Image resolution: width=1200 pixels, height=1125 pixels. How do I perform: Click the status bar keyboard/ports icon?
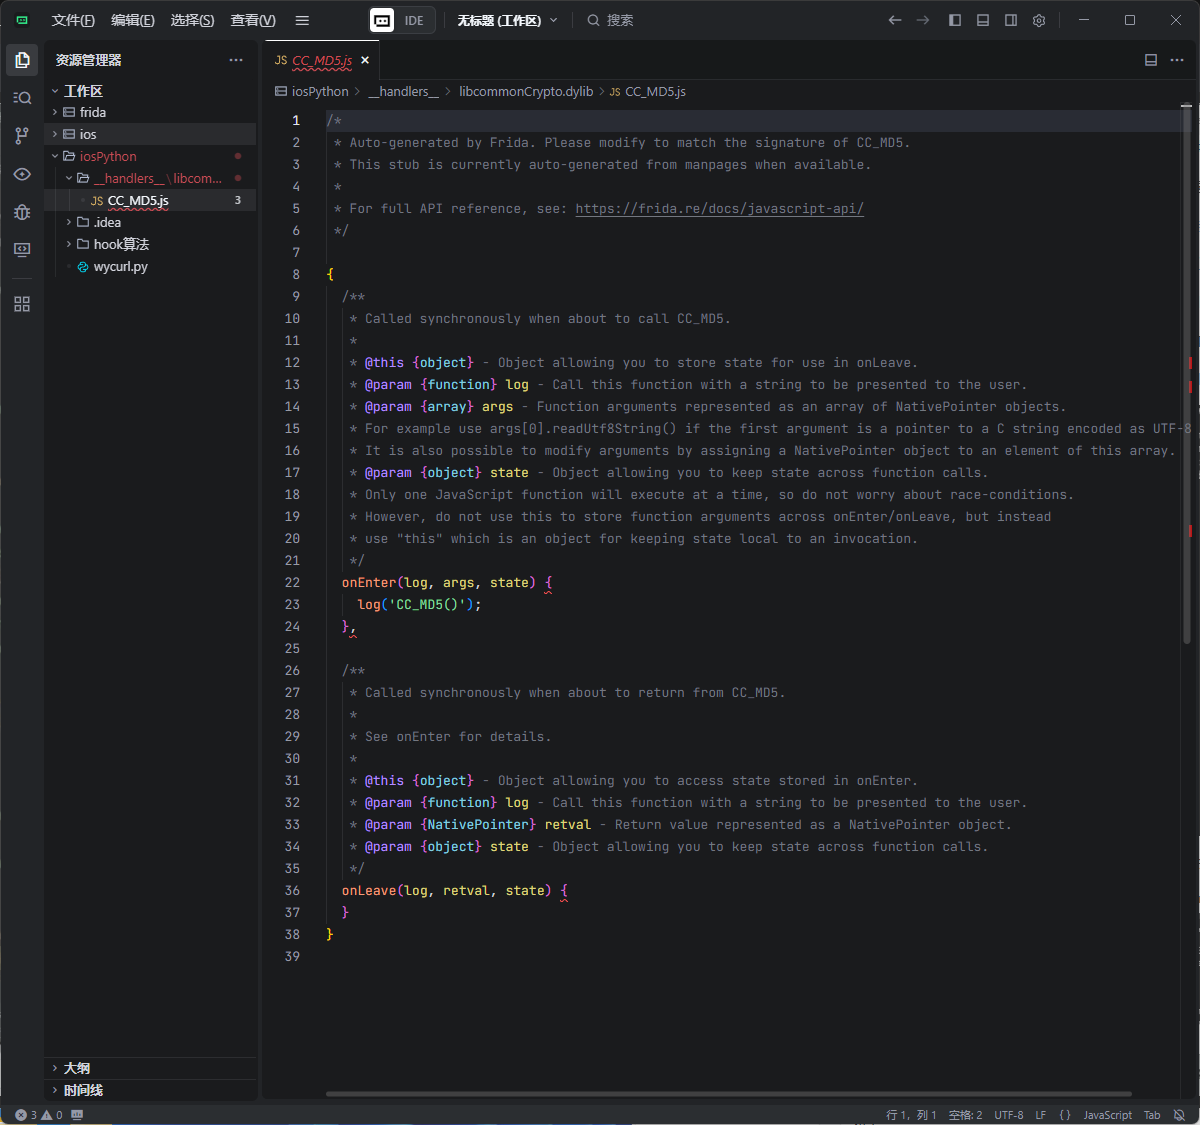(77, 1115)
